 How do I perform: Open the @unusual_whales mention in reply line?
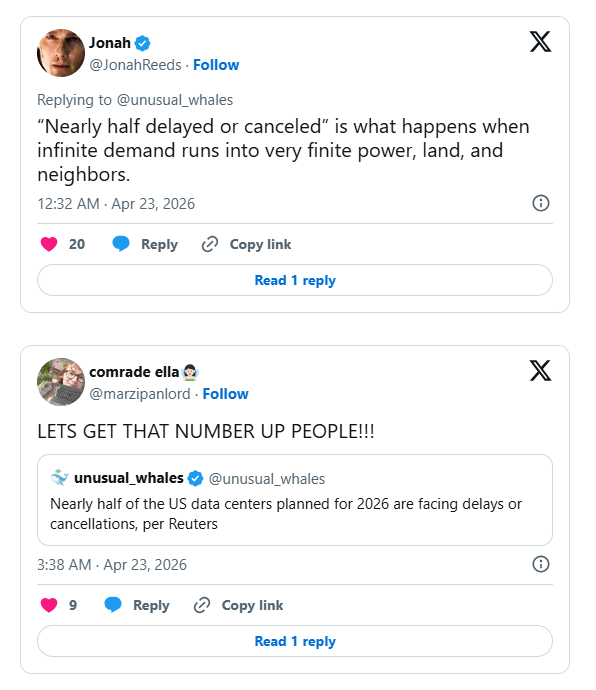coord(175,100)
